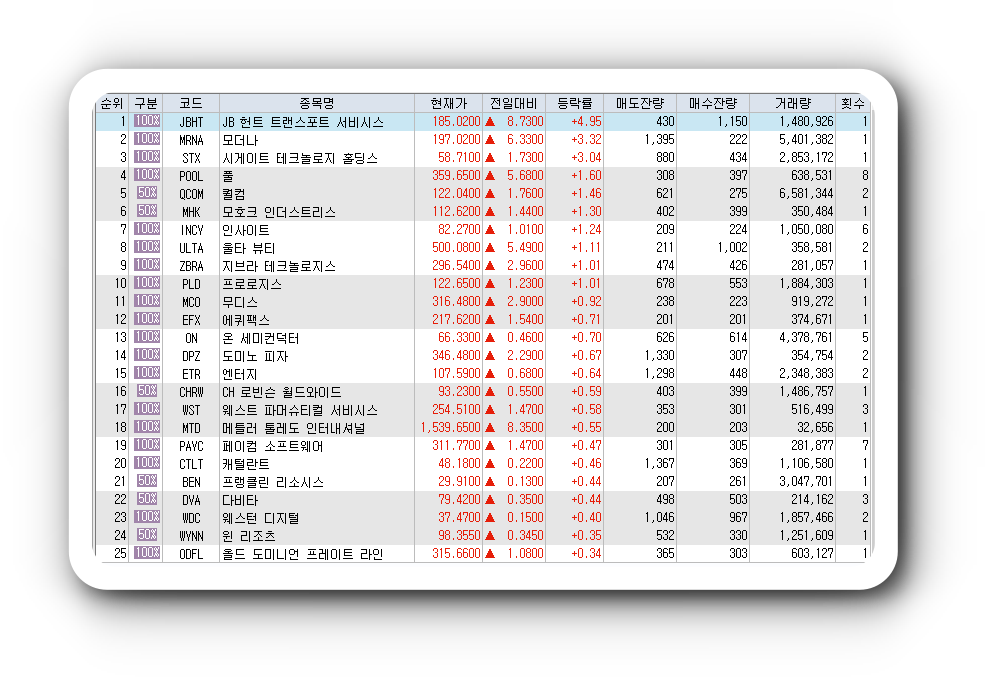Open stock name 엔터지
The width and height of the screenshot is (985, 677).
[x=240, y=374]
